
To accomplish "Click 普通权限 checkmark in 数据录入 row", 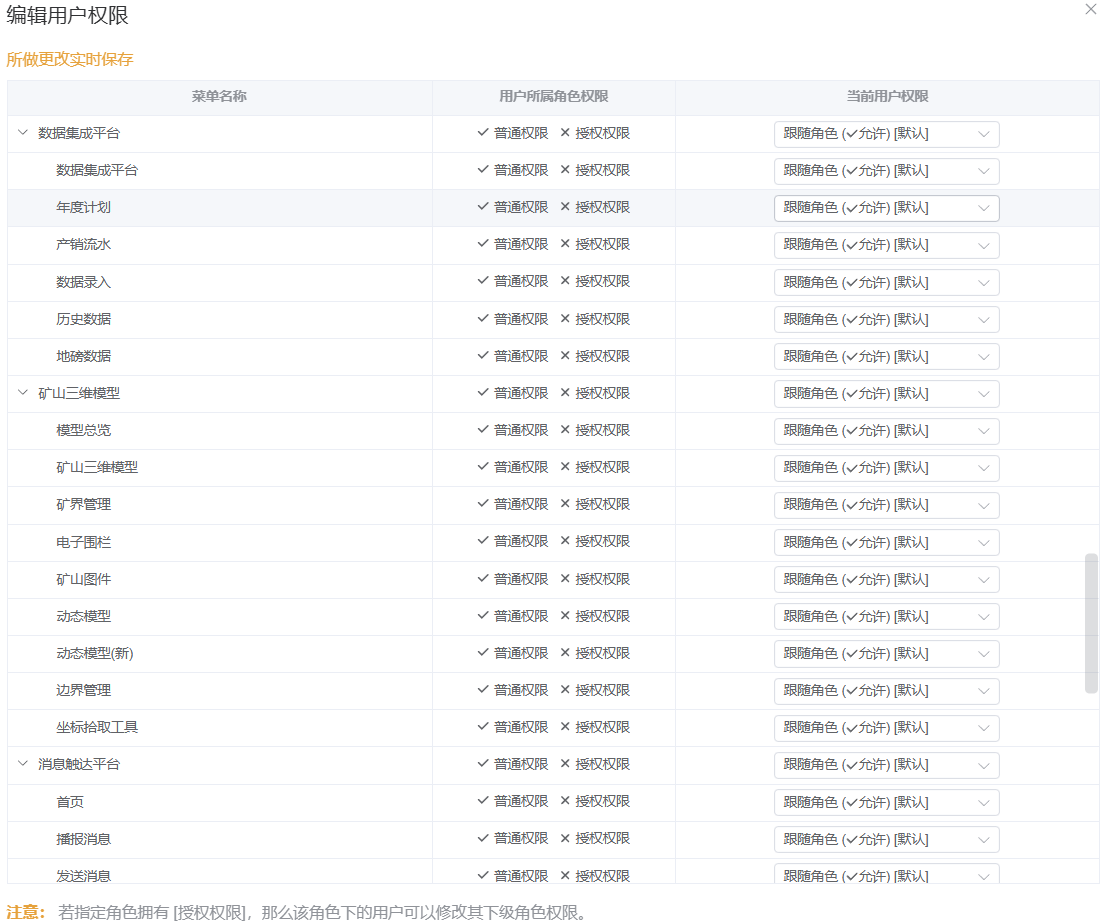I will (x=483, y=281).
